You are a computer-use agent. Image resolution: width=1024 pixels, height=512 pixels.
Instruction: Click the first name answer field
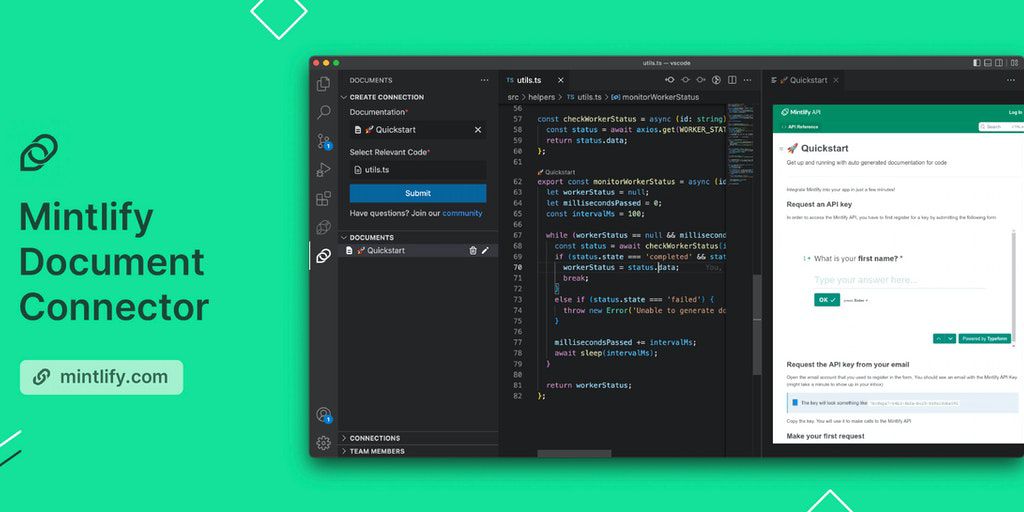880,280
